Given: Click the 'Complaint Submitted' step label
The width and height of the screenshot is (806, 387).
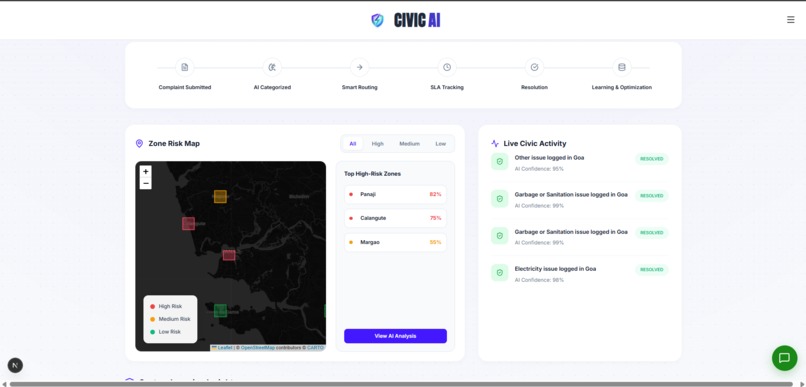Looking at the screenshot, I should point(185,87).
